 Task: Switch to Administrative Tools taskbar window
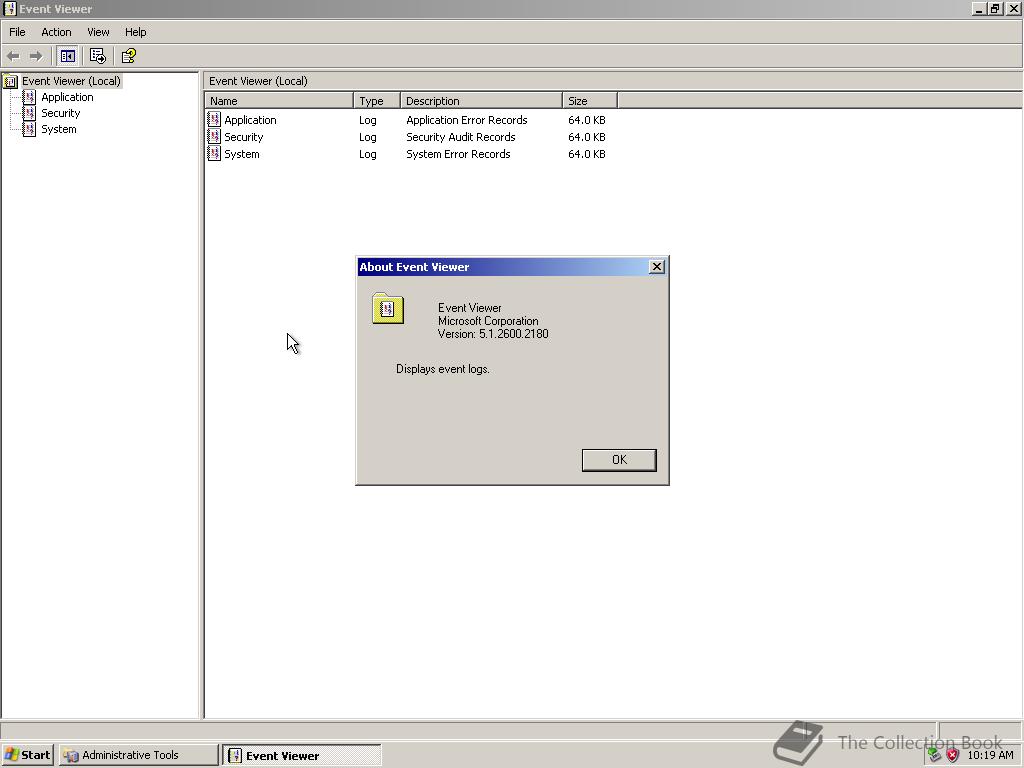tap(138, 755)
